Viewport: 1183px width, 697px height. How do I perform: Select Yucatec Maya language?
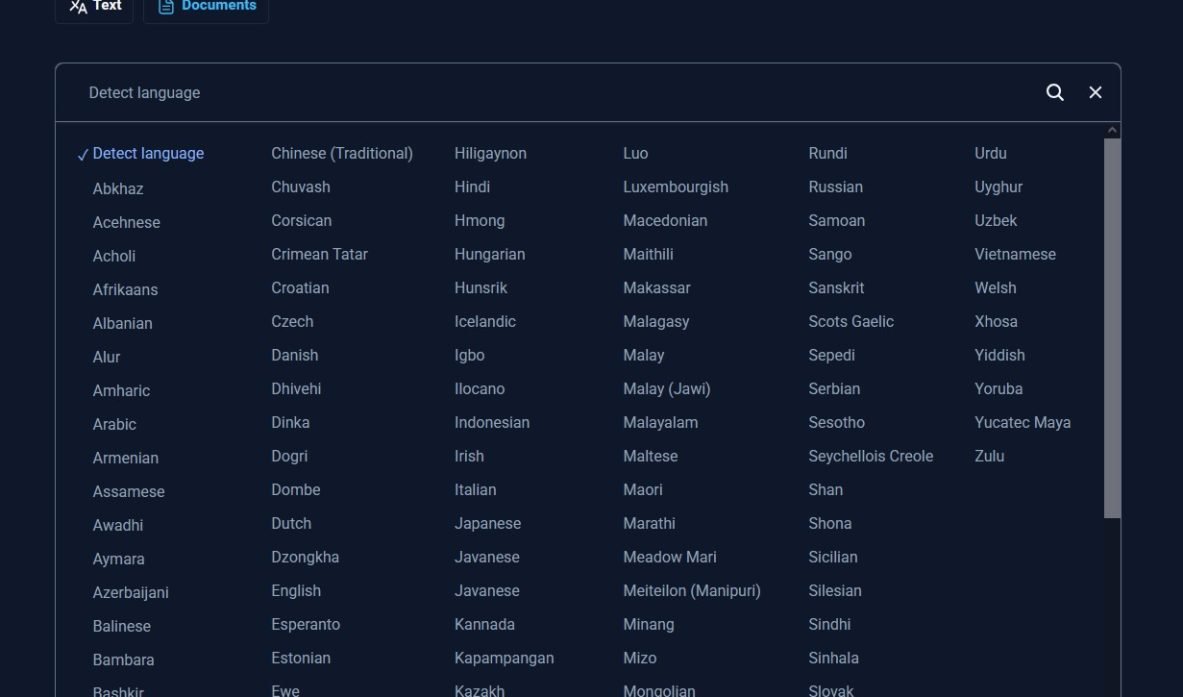(1023, 423)
